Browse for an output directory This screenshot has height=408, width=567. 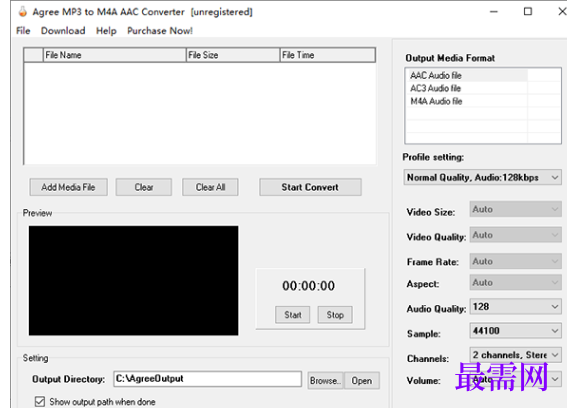[x=325, y=381]
